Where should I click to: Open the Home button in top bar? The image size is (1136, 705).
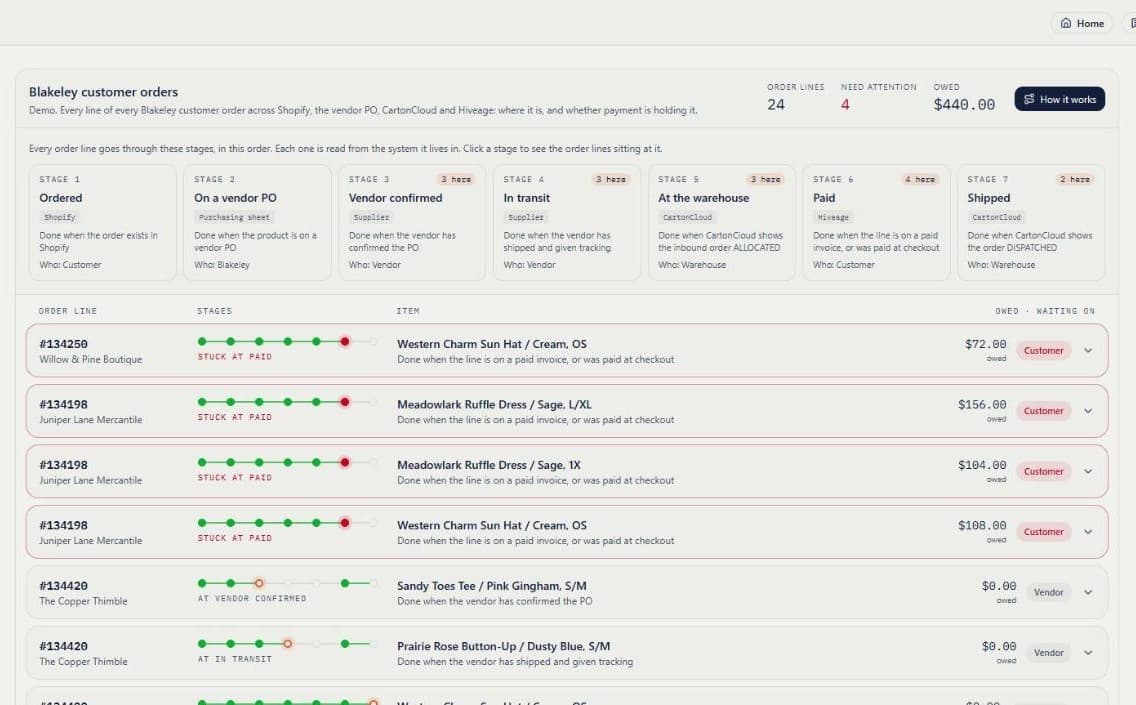[x=1082, y=23]
